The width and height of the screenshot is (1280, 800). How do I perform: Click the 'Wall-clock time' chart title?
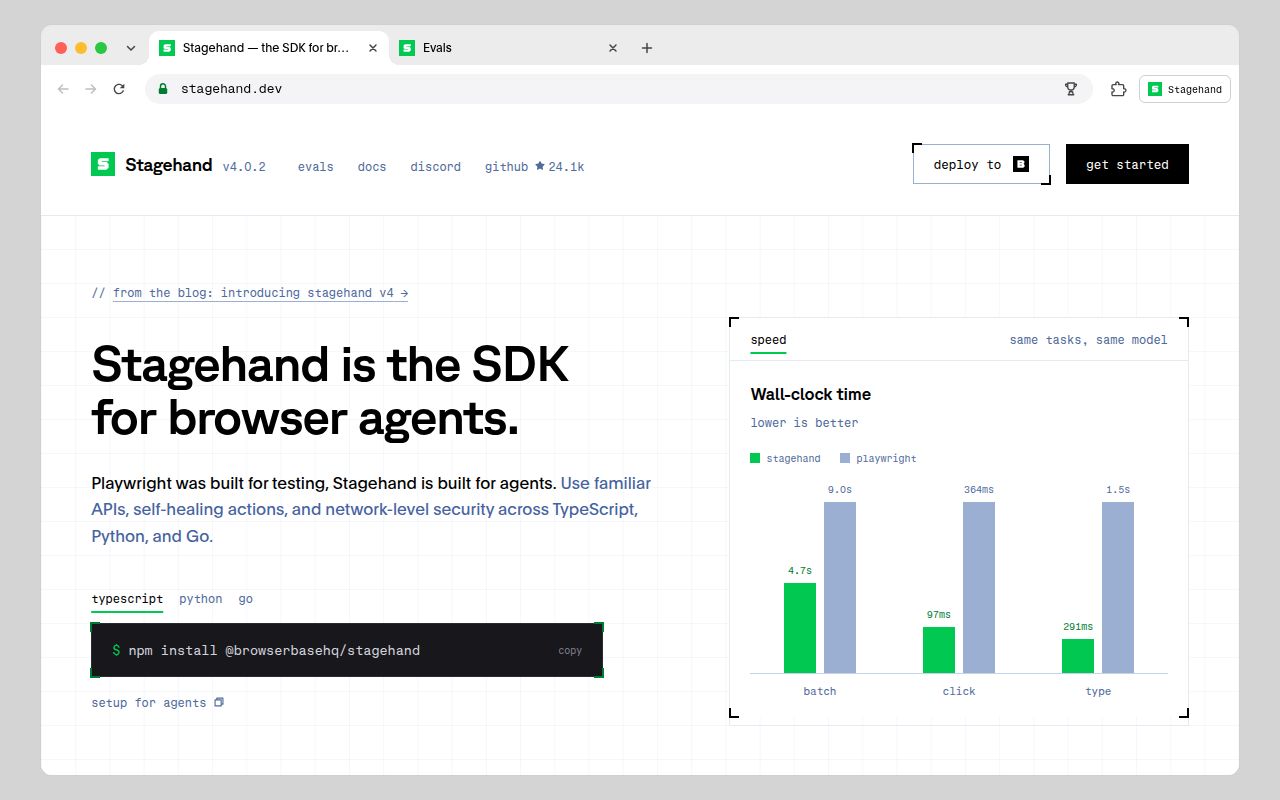pyautogui.click(x=811, y=394)
